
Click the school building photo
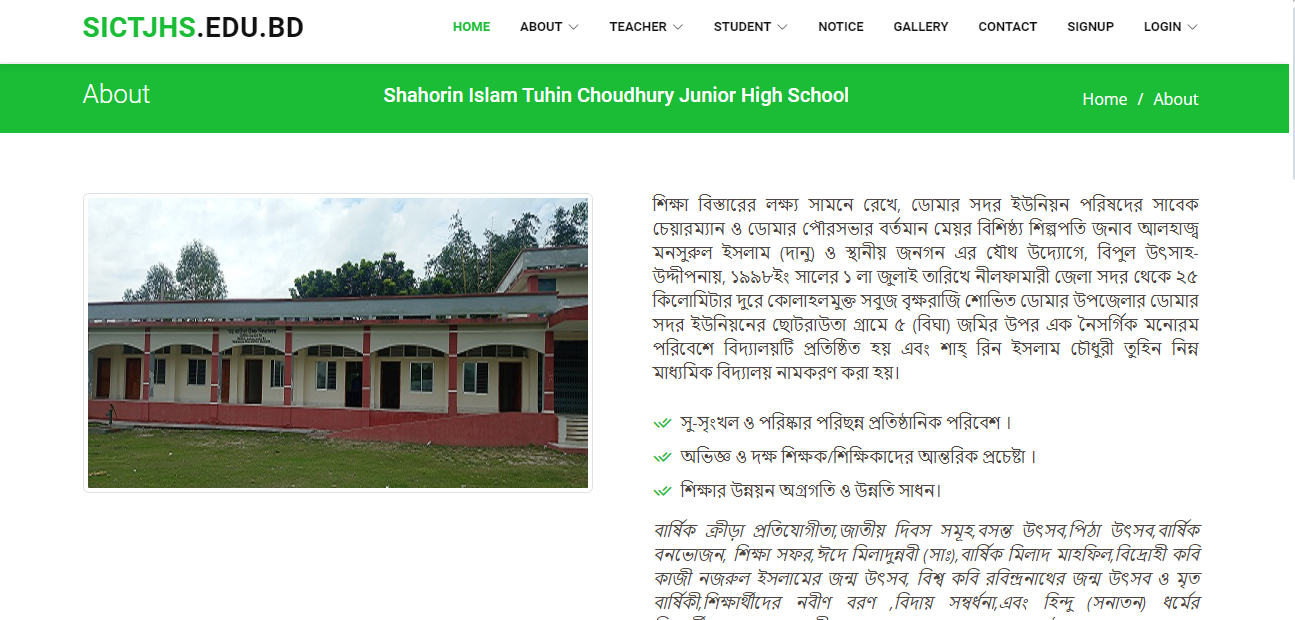tap(338, 343)
